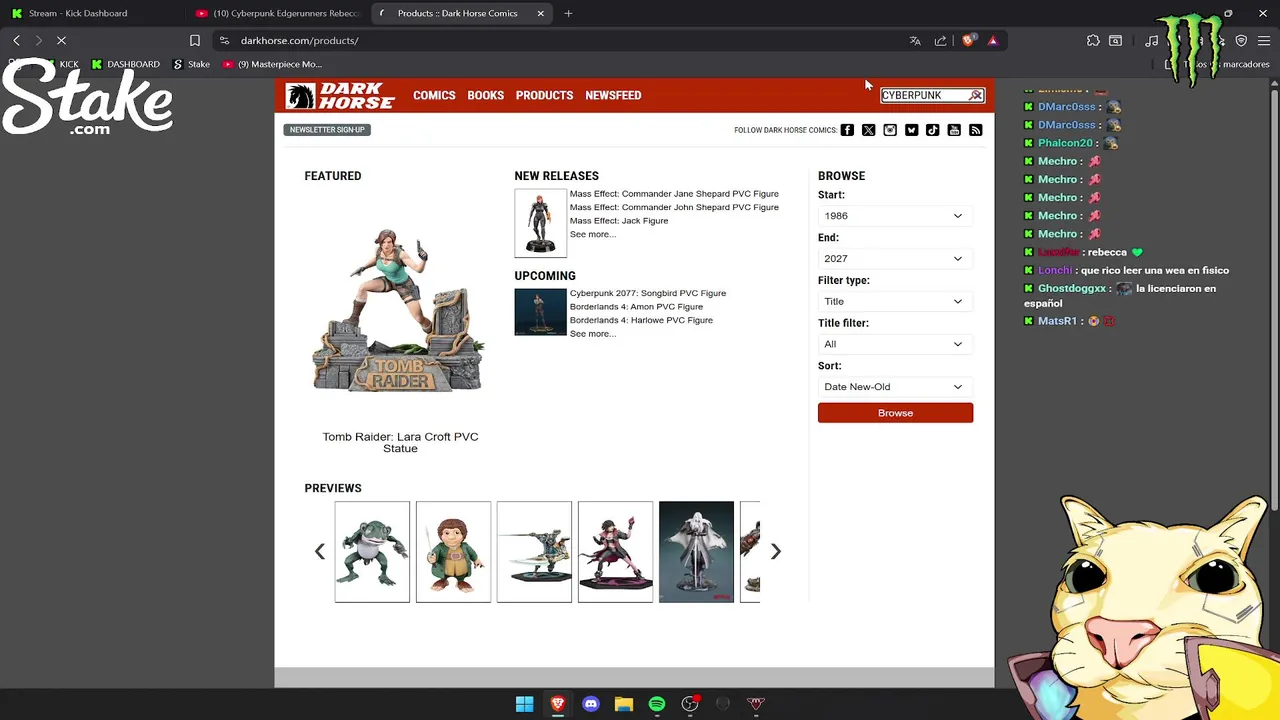Open the frog figure preview thumbnail

point(372,552)
